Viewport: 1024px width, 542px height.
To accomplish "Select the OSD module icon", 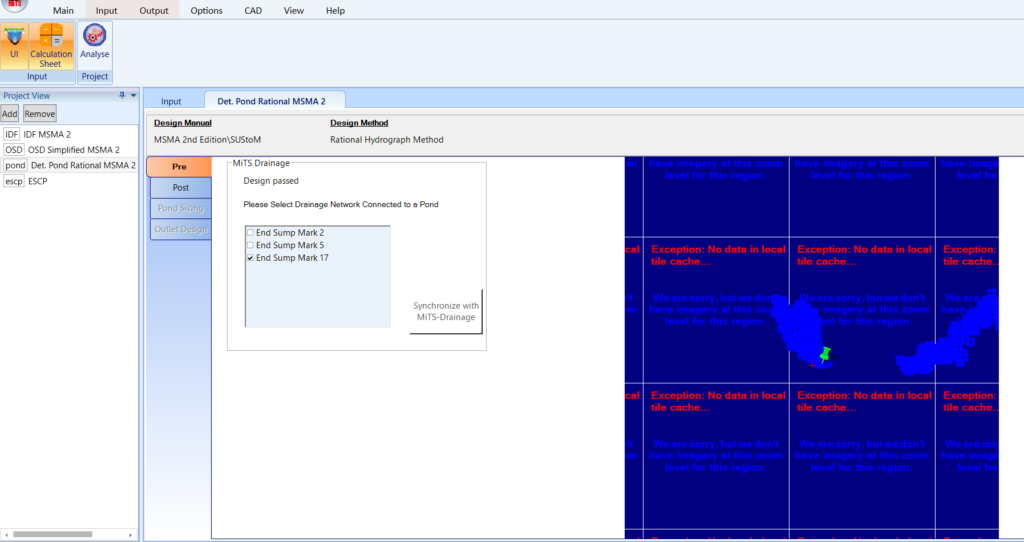I will 14,150.
